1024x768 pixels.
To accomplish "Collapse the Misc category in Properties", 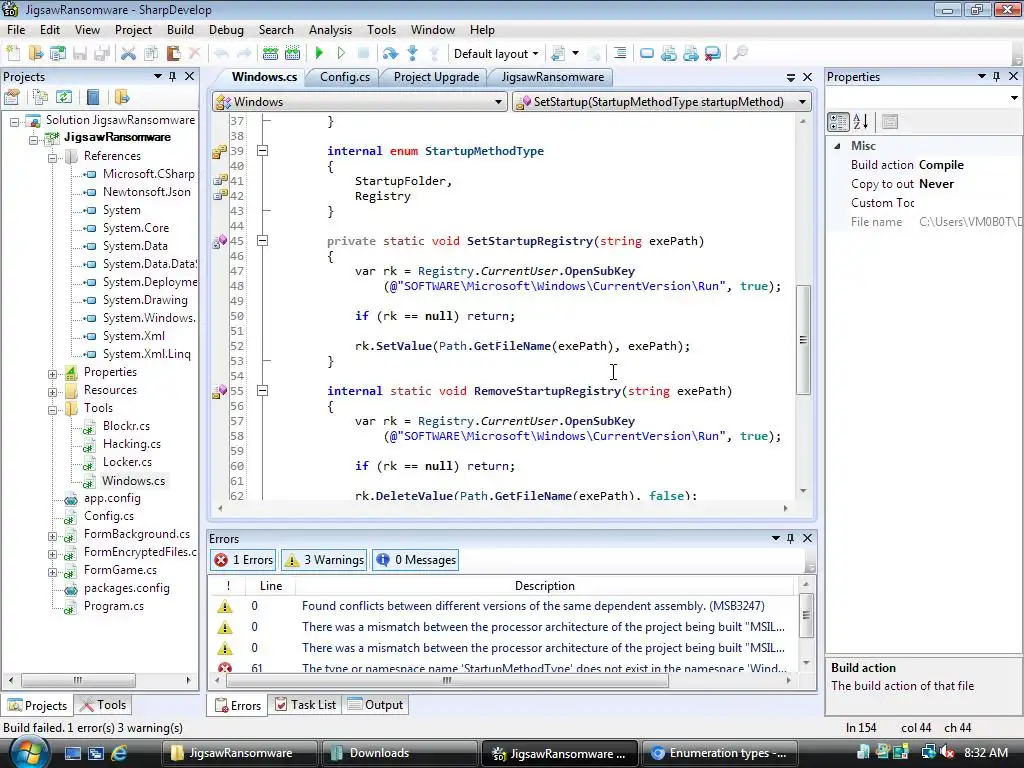I will 838,146.
